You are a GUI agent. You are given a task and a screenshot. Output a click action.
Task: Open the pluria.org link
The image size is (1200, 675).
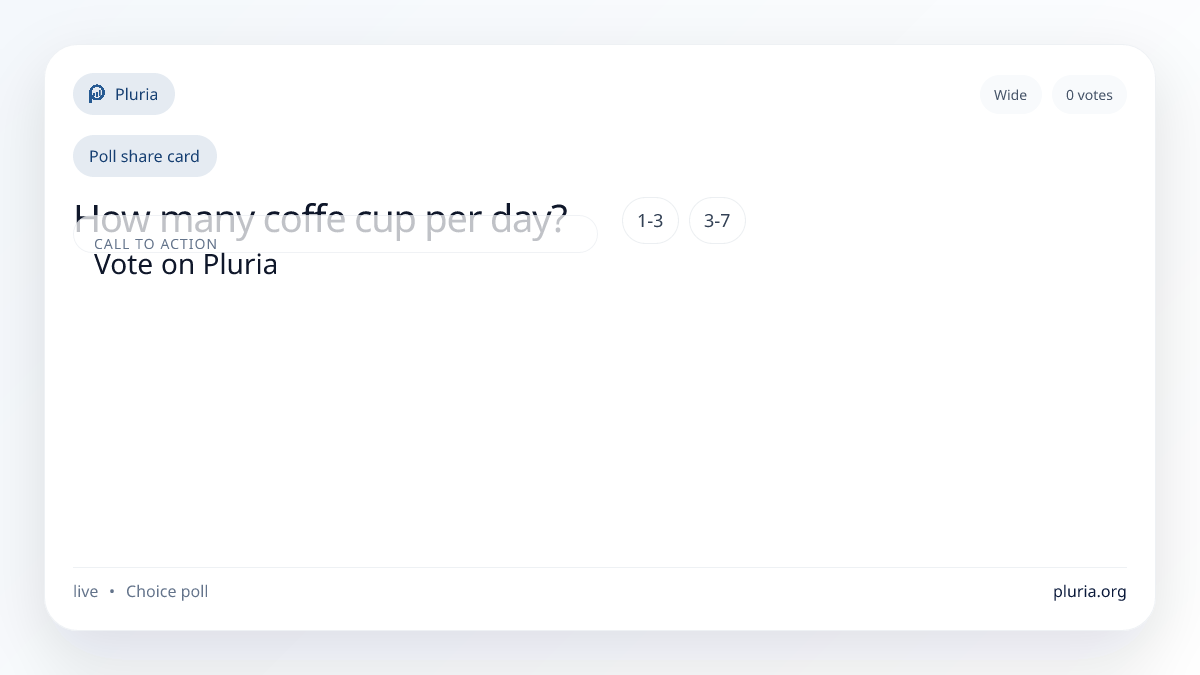click(x=1089, y=592)
